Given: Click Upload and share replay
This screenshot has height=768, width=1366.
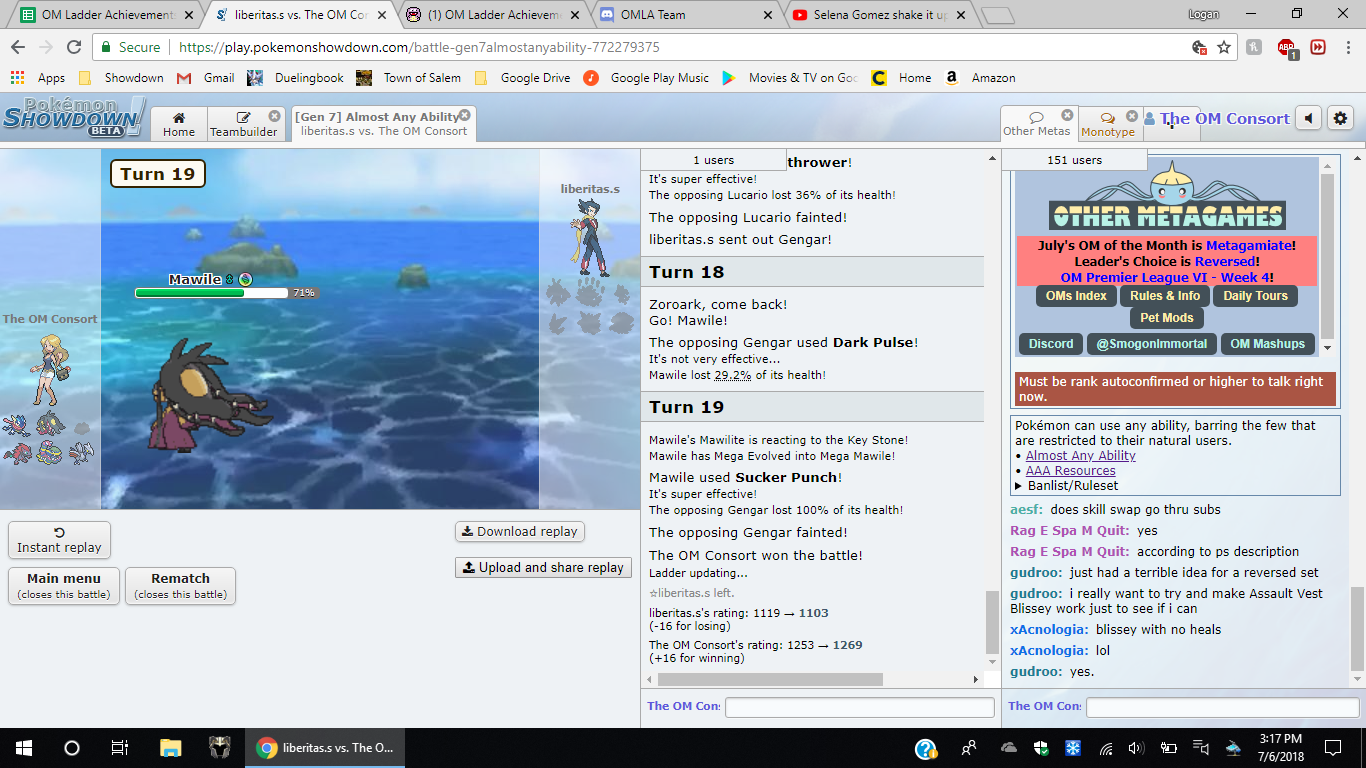Looking at the screenshot, I should [x=543, y=567].
